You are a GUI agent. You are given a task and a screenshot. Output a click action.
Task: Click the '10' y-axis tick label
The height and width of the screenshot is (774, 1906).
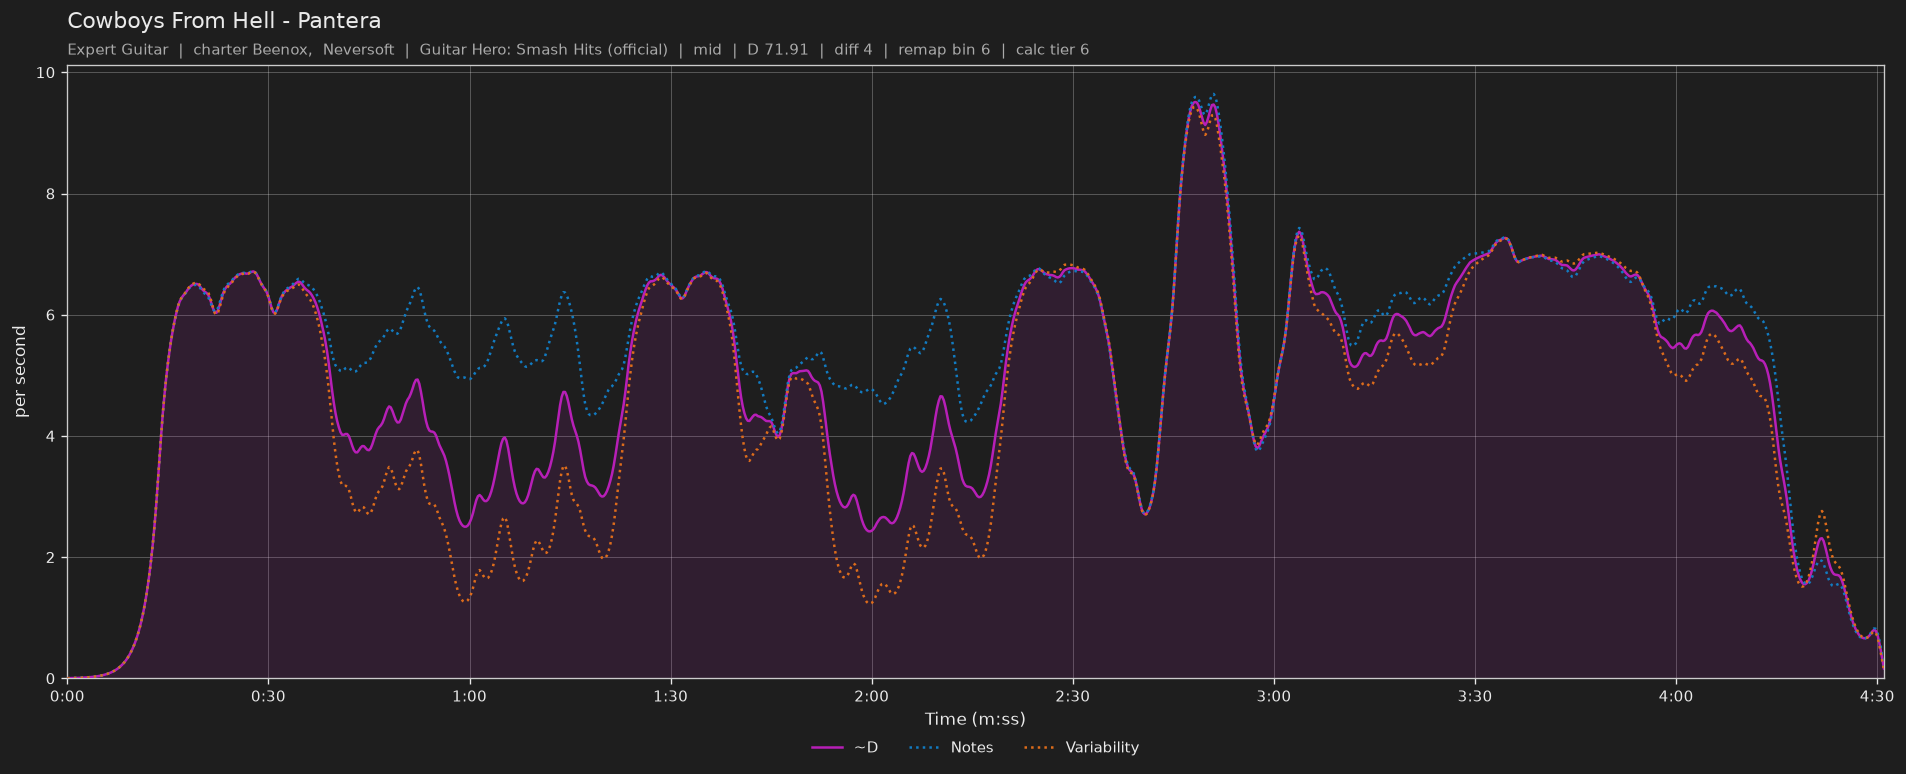[45, 73]
